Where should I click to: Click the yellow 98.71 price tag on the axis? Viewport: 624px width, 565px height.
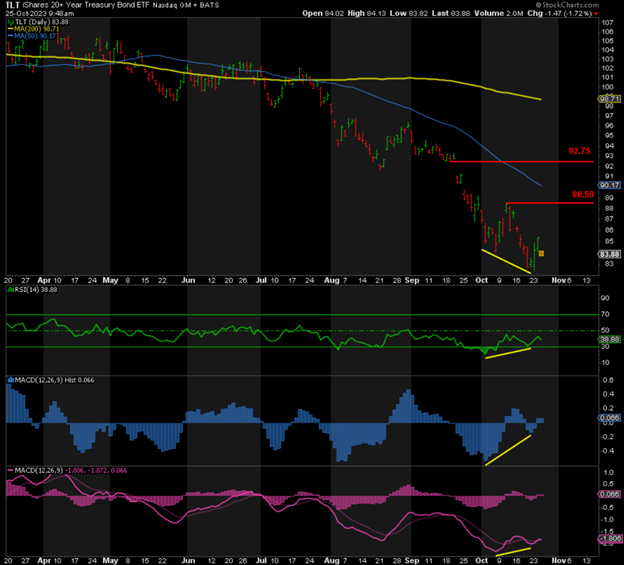click(610, 99)
